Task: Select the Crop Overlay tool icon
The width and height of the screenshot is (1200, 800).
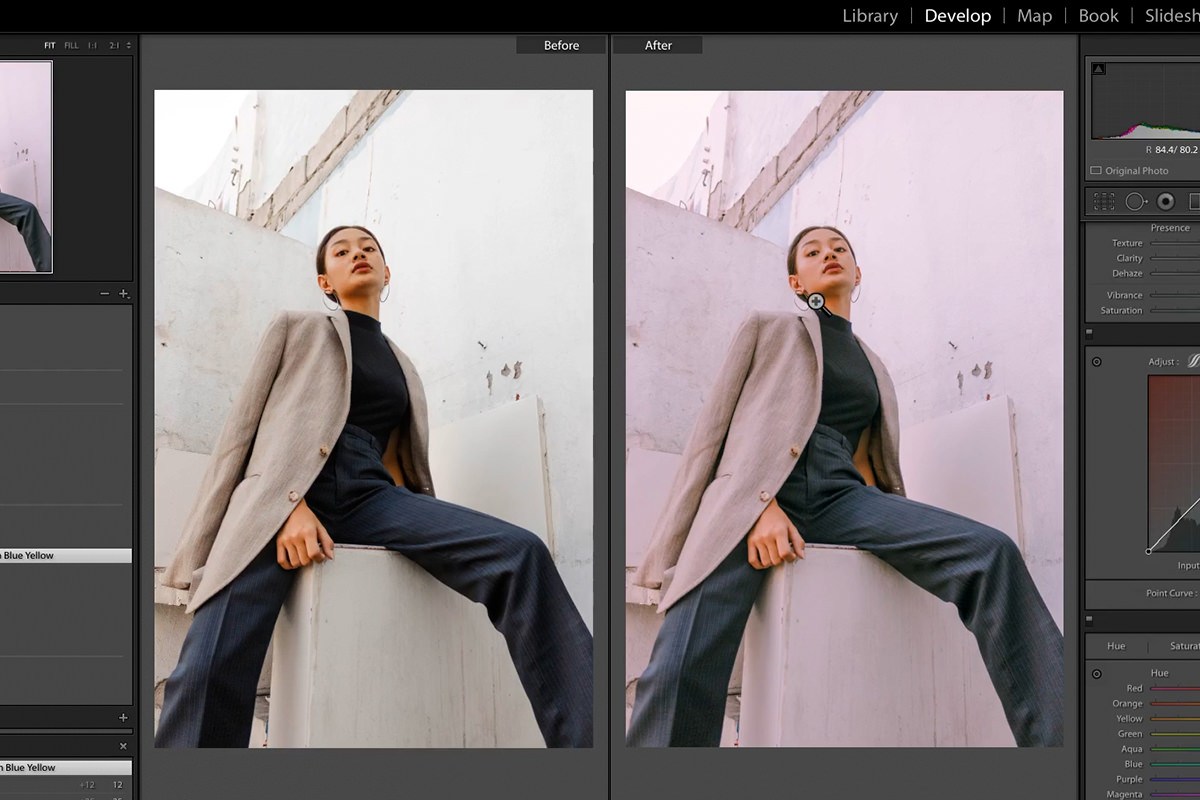Action: tap(1104, 201)
